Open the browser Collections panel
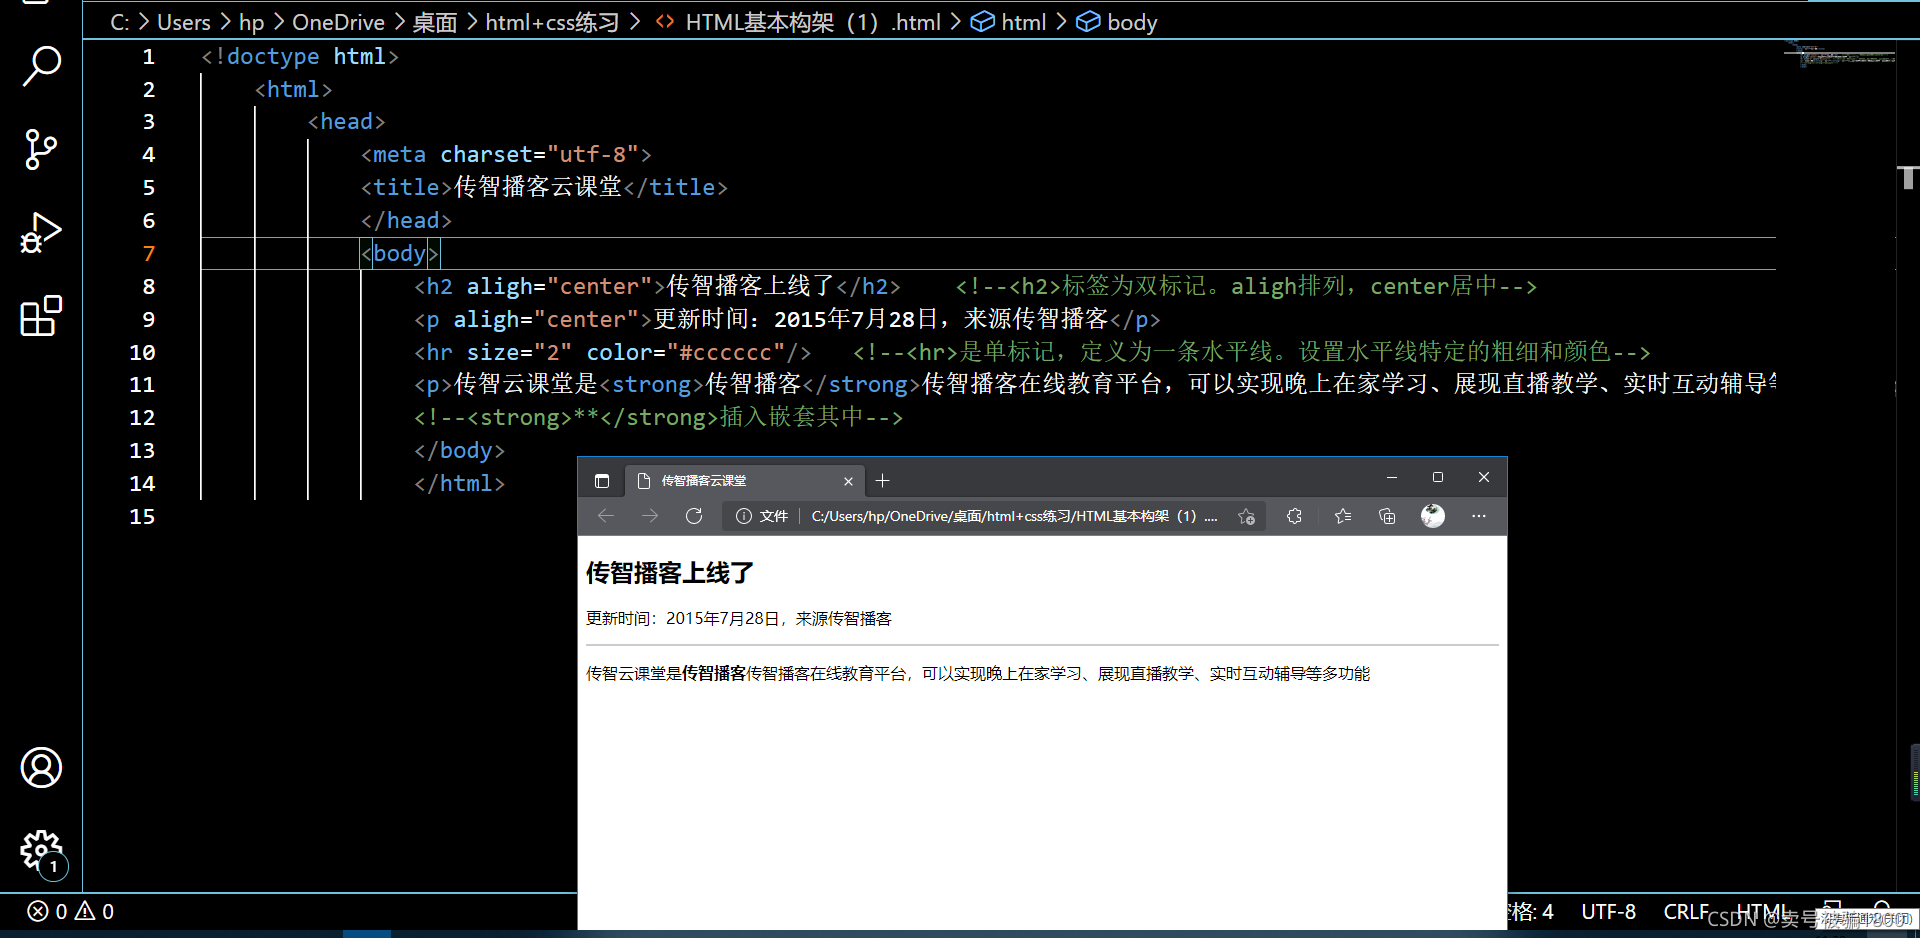This screenshot has height=938, width=1920. tap(1387, 516)
